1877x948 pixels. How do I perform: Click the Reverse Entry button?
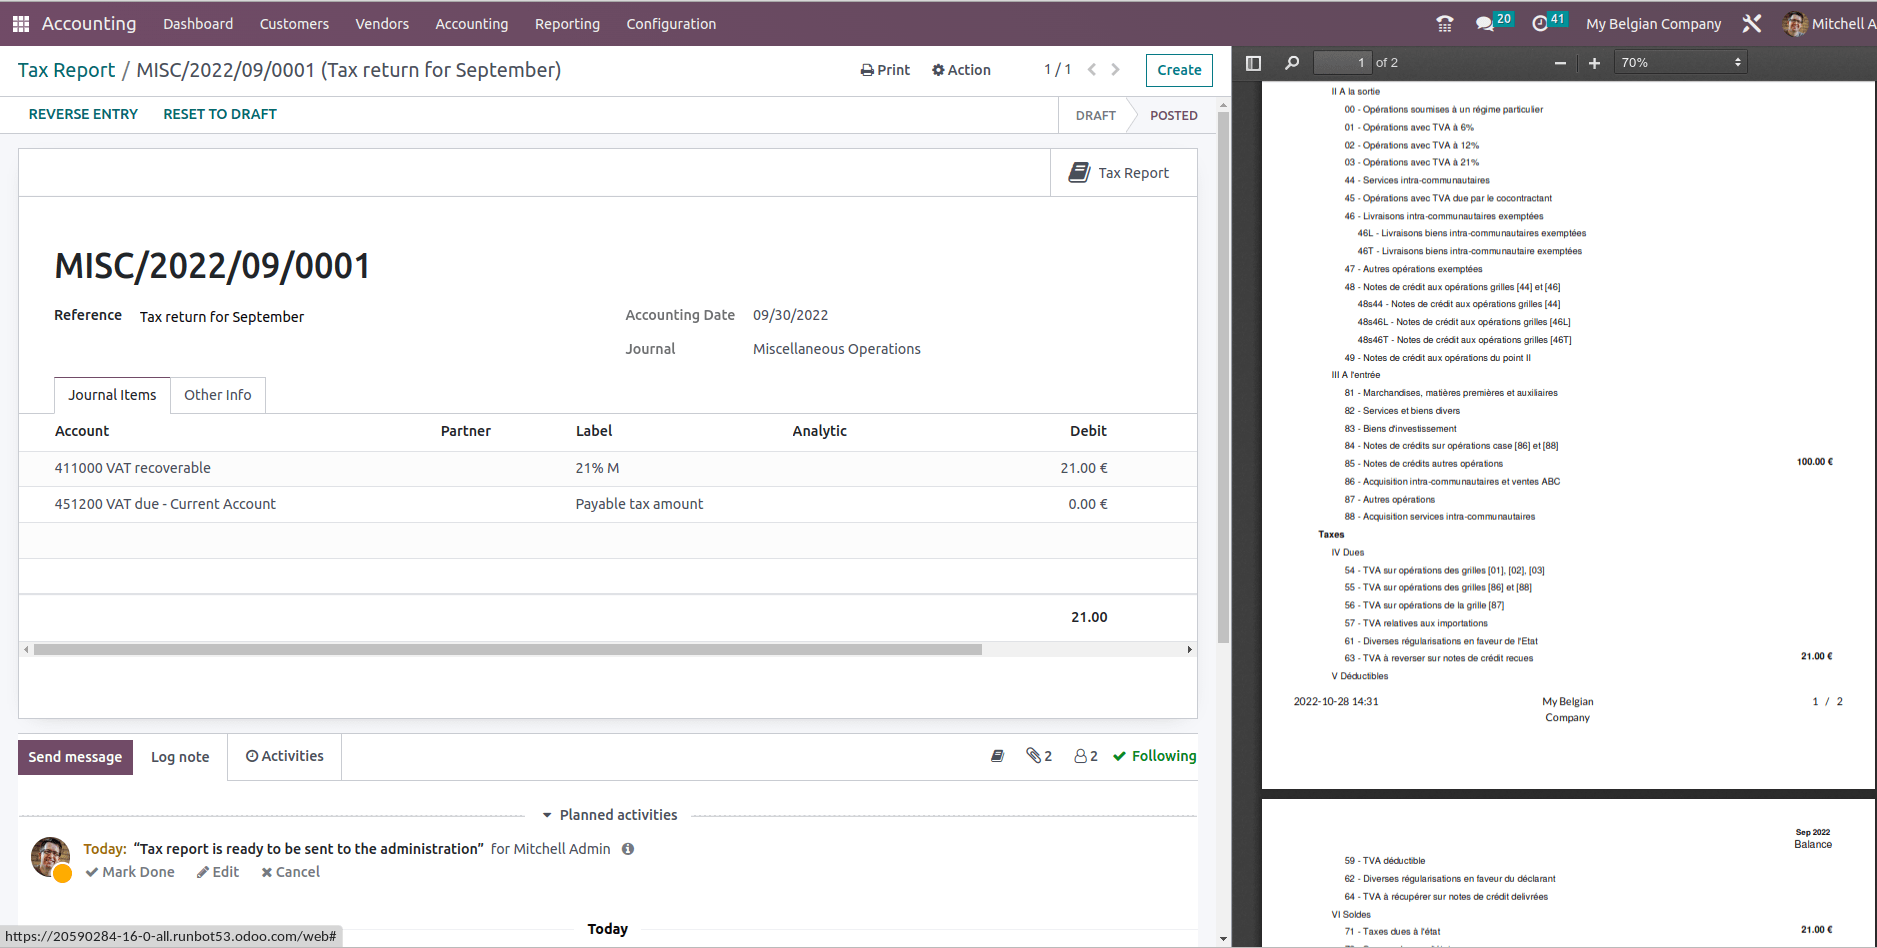click(83, 114)
